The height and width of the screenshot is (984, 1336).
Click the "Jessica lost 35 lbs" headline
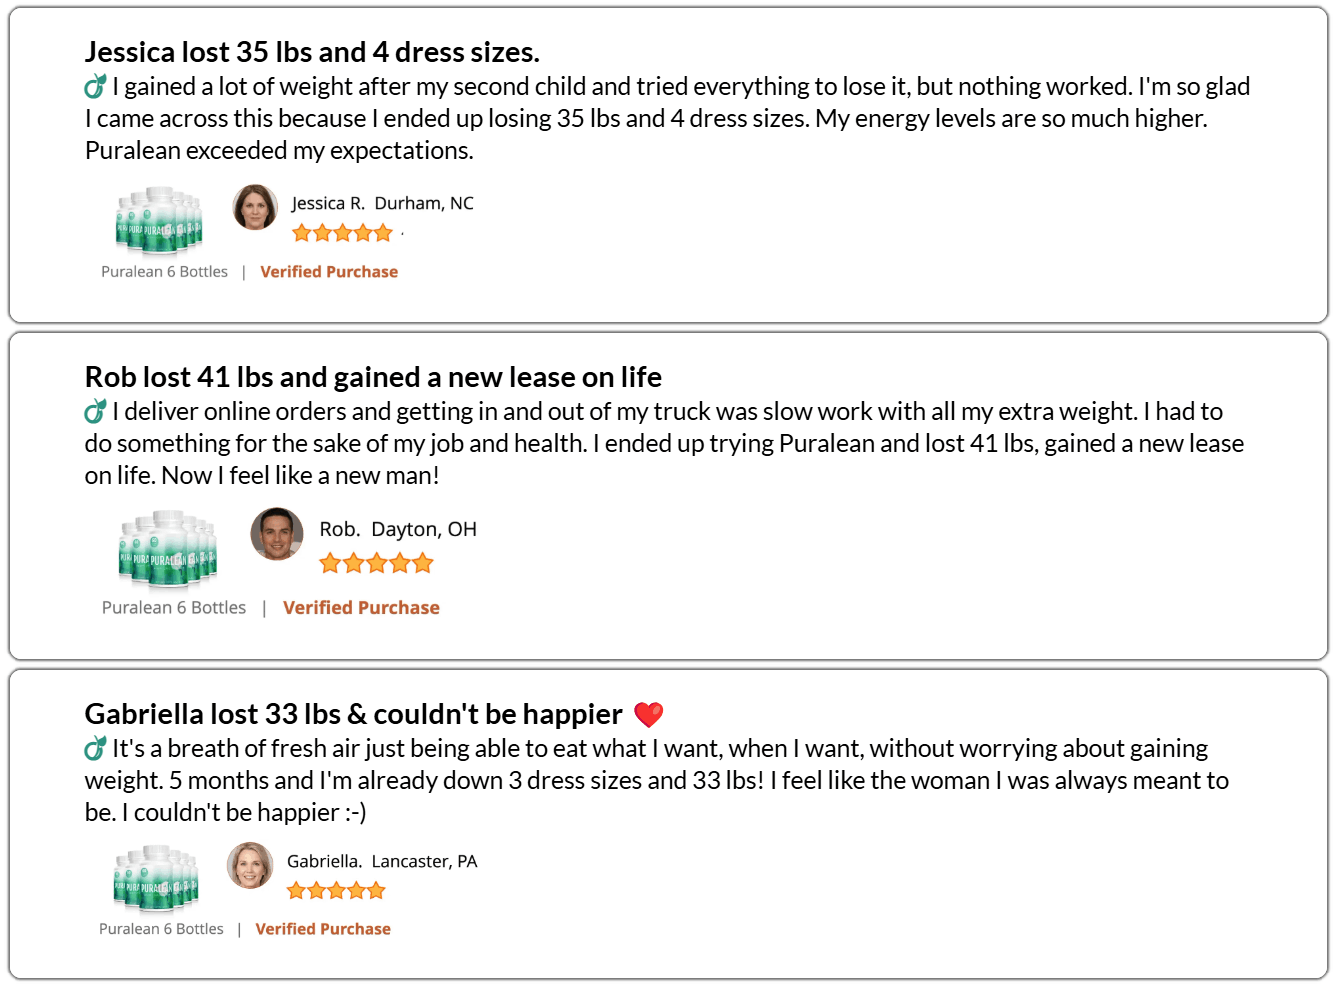click(312, 52)
